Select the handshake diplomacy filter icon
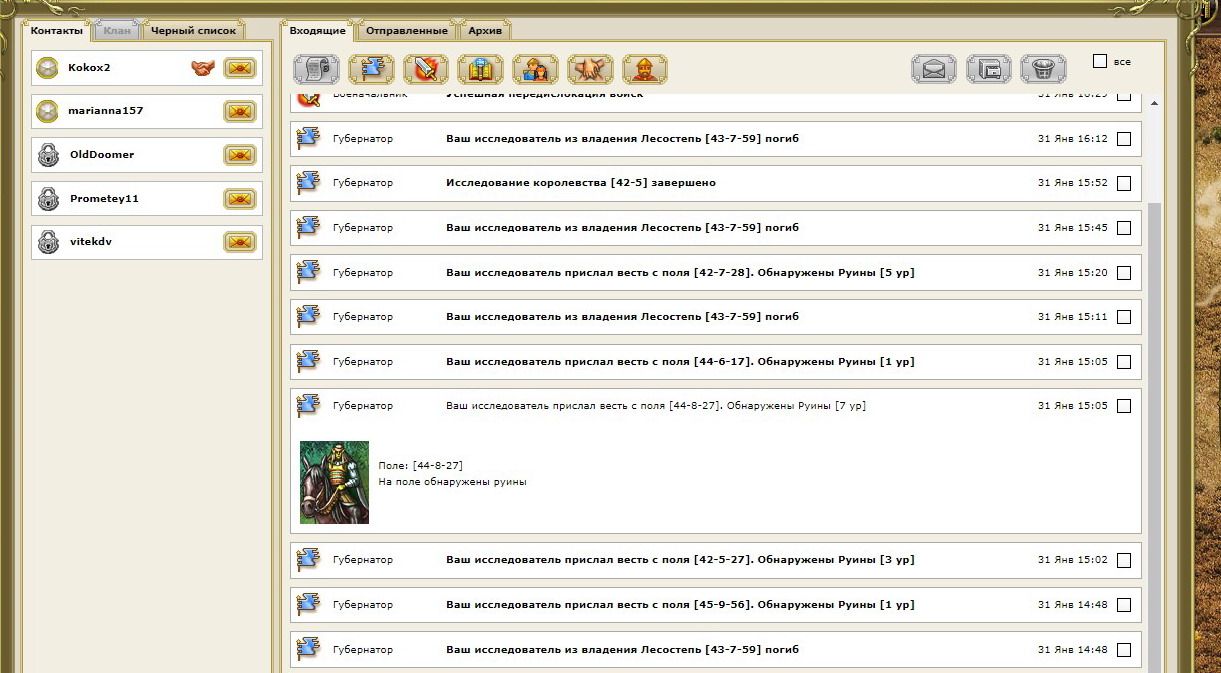 590,69
